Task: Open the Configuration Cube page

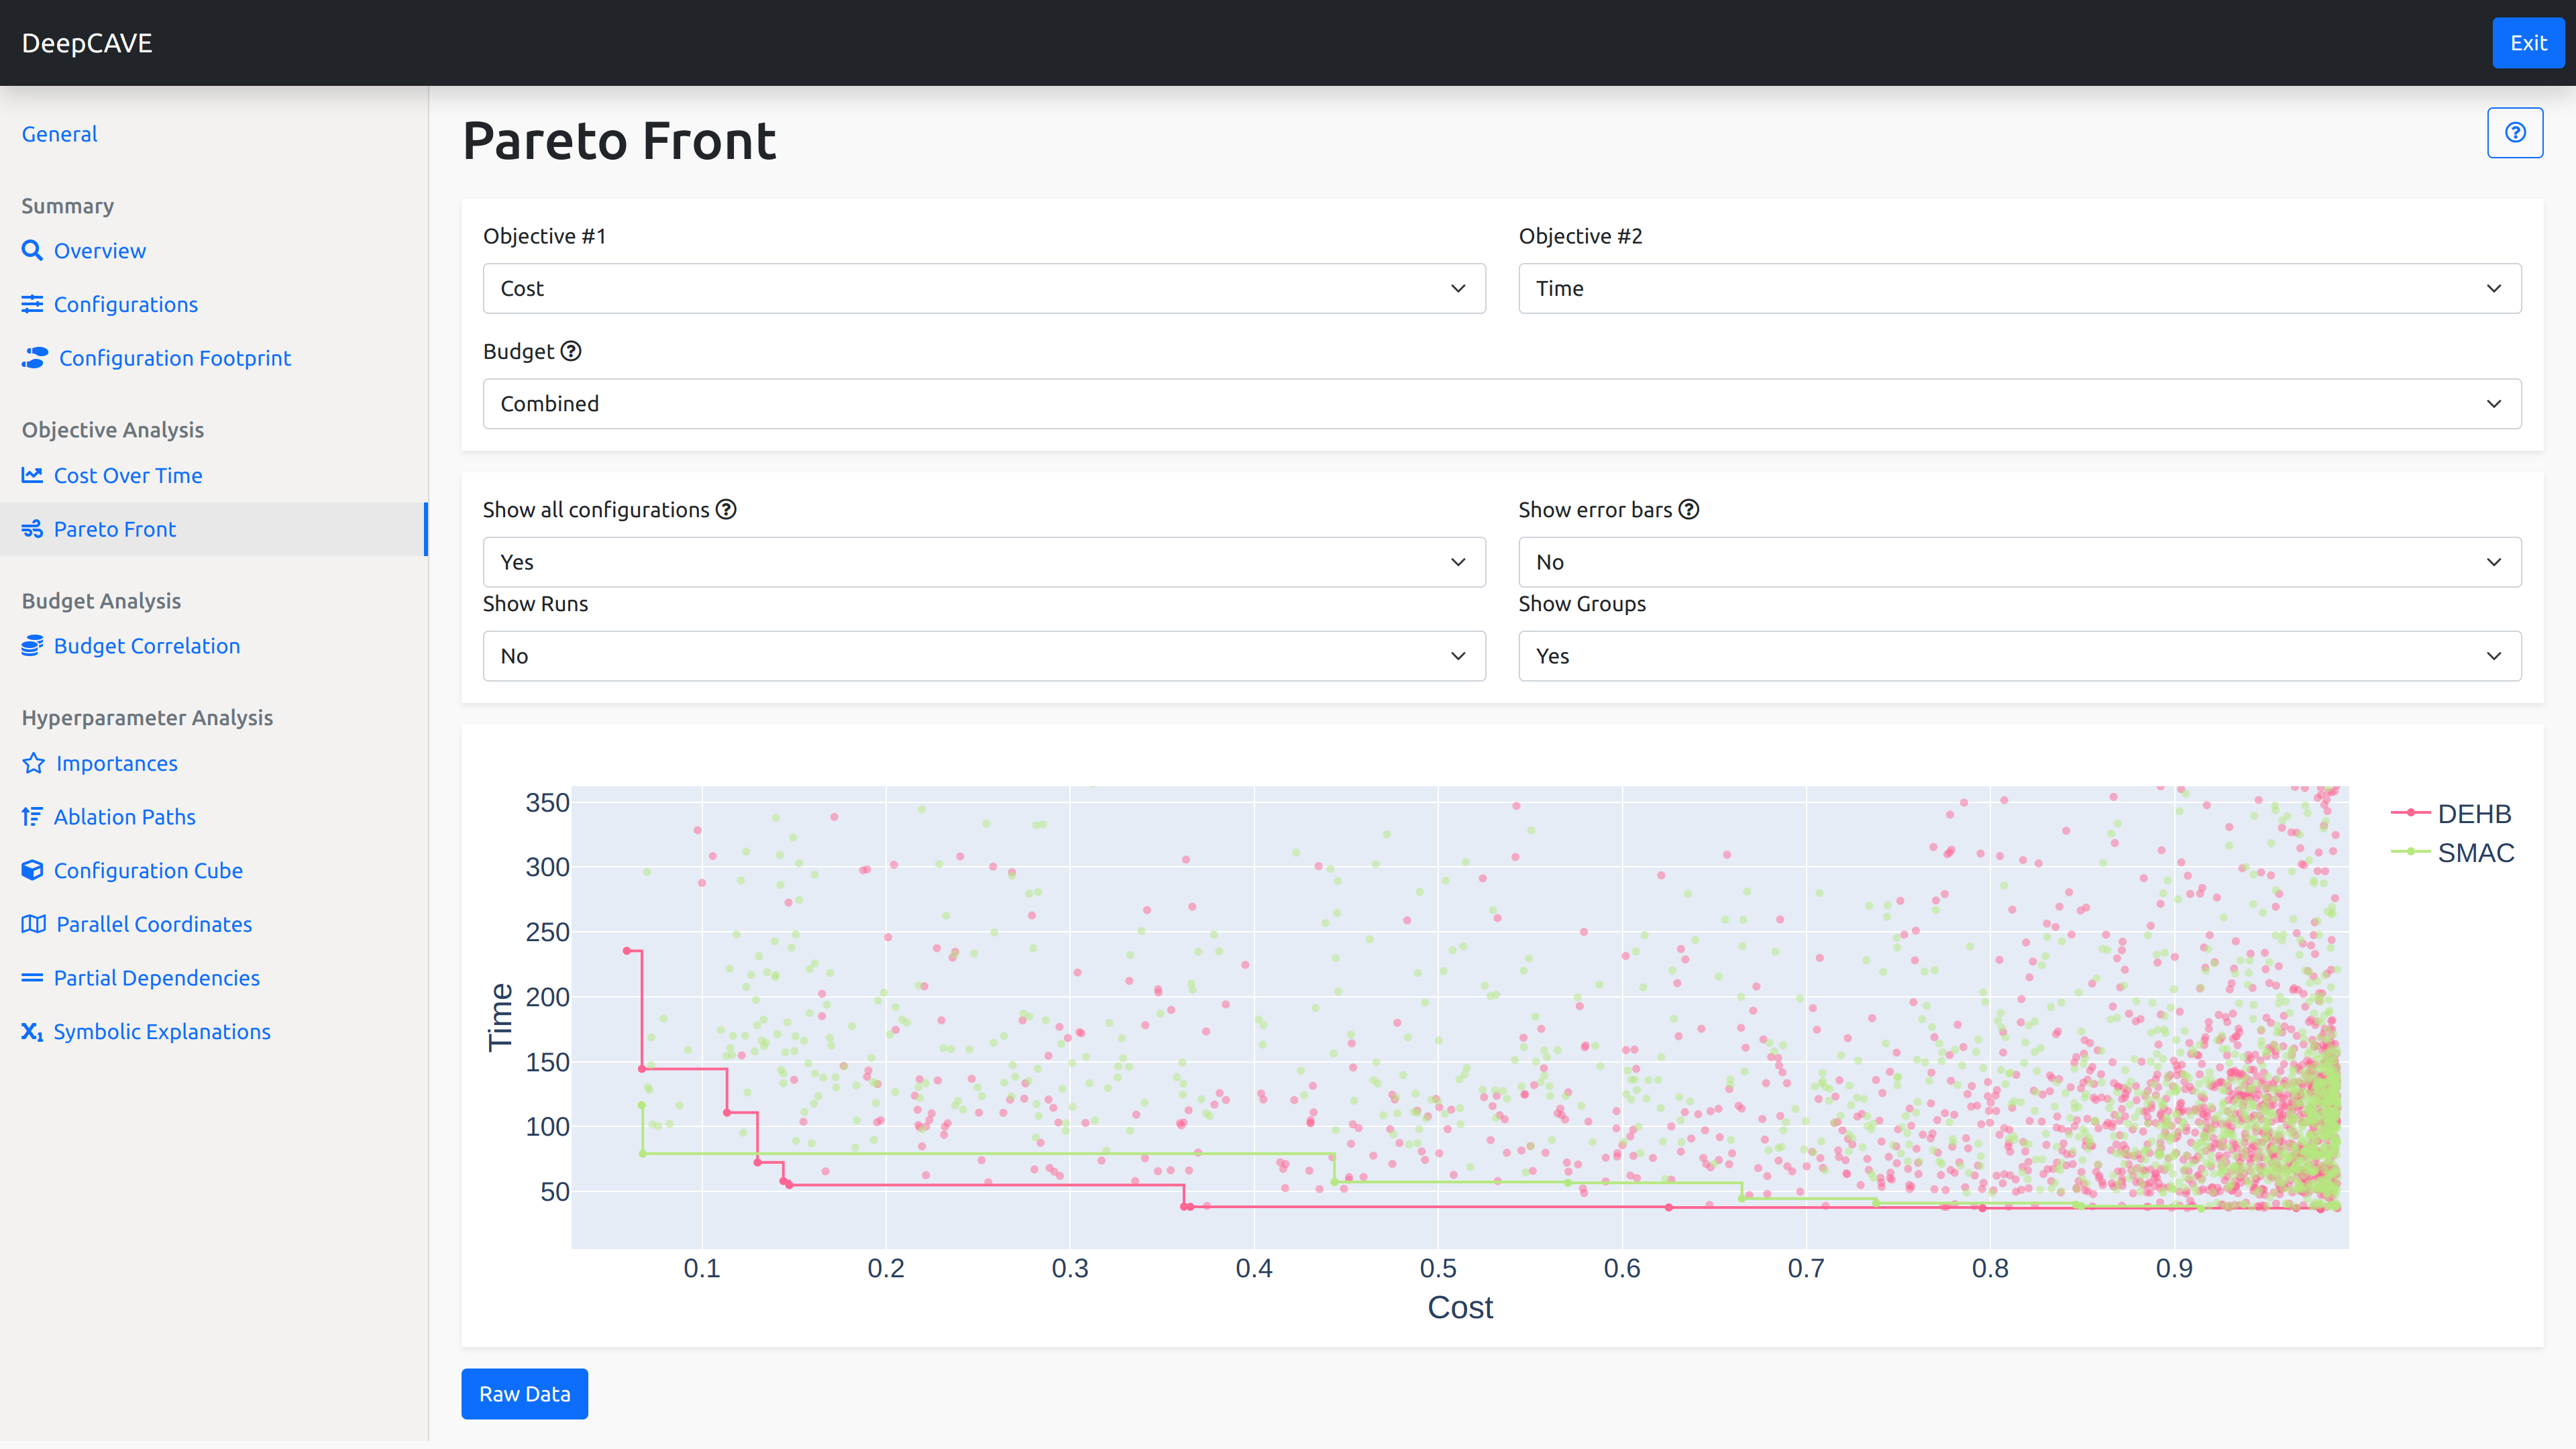Action: (148, 870)
